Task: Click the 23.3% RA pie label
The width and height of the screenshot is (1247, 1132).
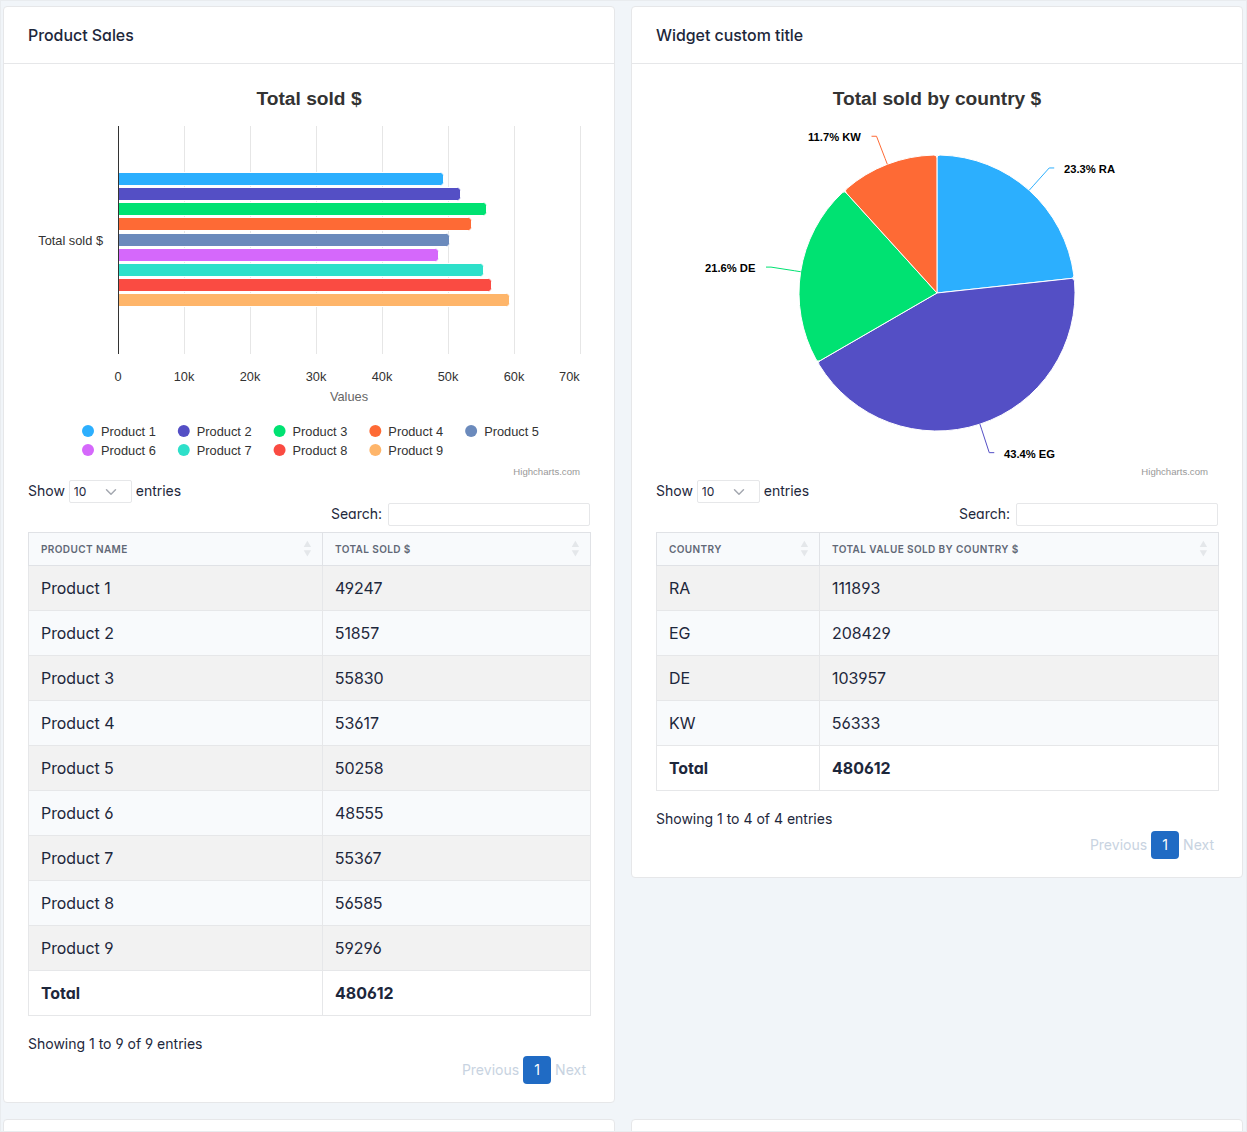Action: pos(1089,169)
